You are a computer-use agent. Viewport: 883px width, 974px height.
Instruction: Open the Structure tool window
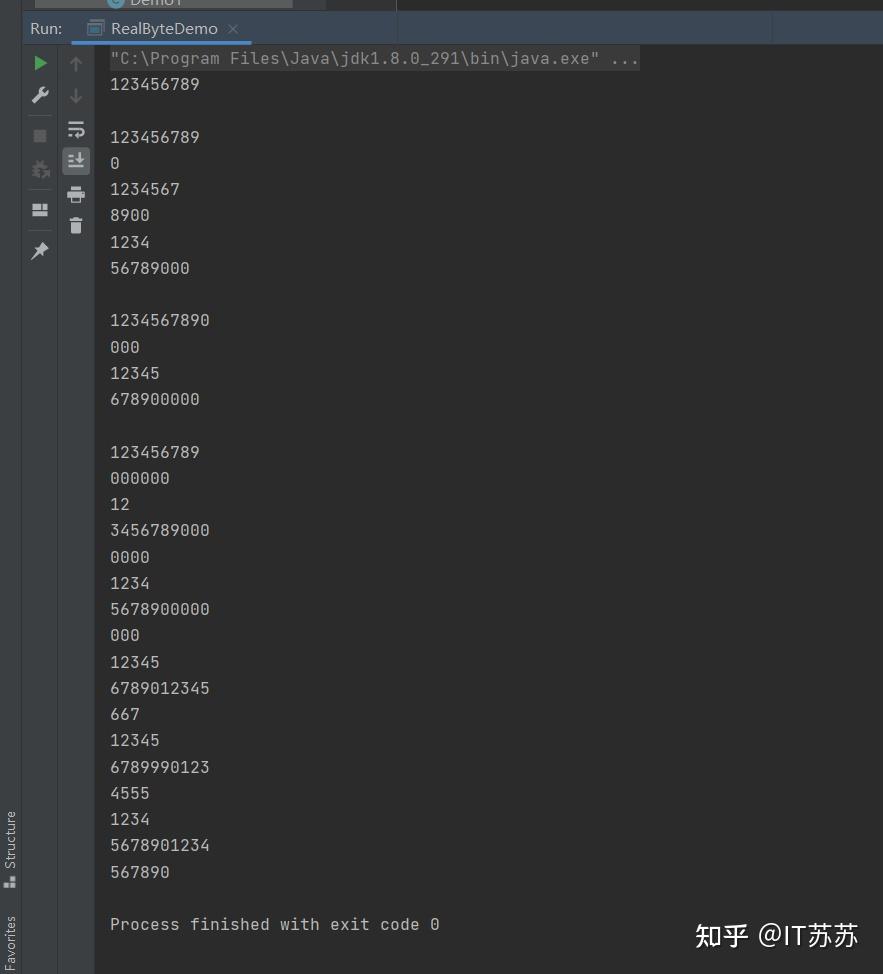tap(10, 849)
